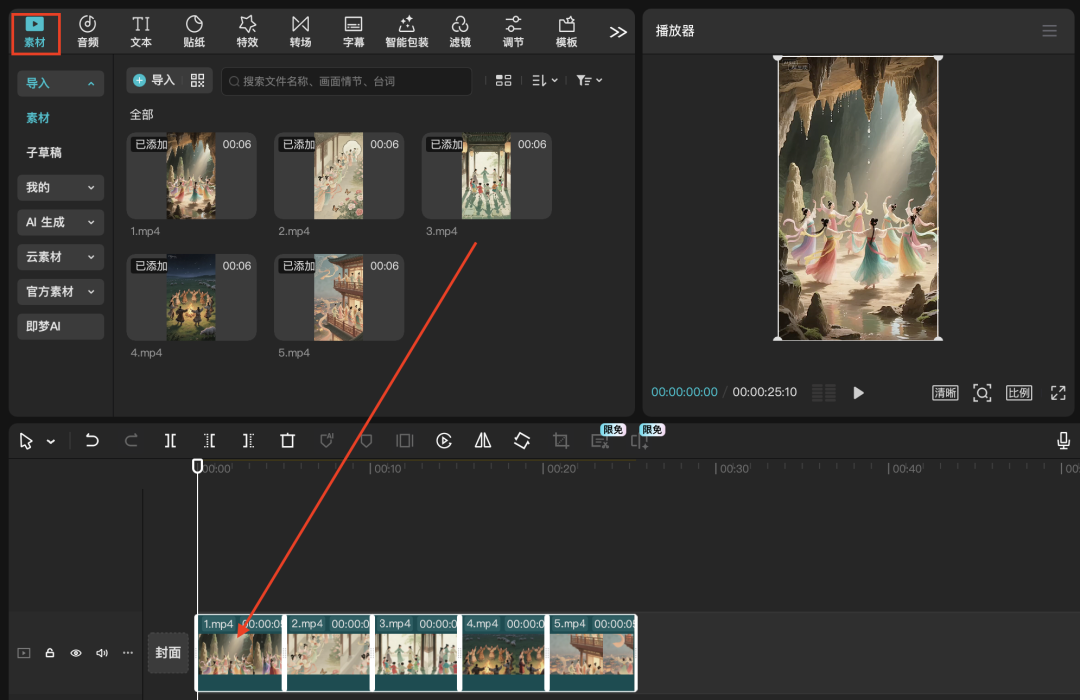This screenshot has width=1080, height=700.
Task: Toggle track visibility with the eye icon
Action: 76,653
